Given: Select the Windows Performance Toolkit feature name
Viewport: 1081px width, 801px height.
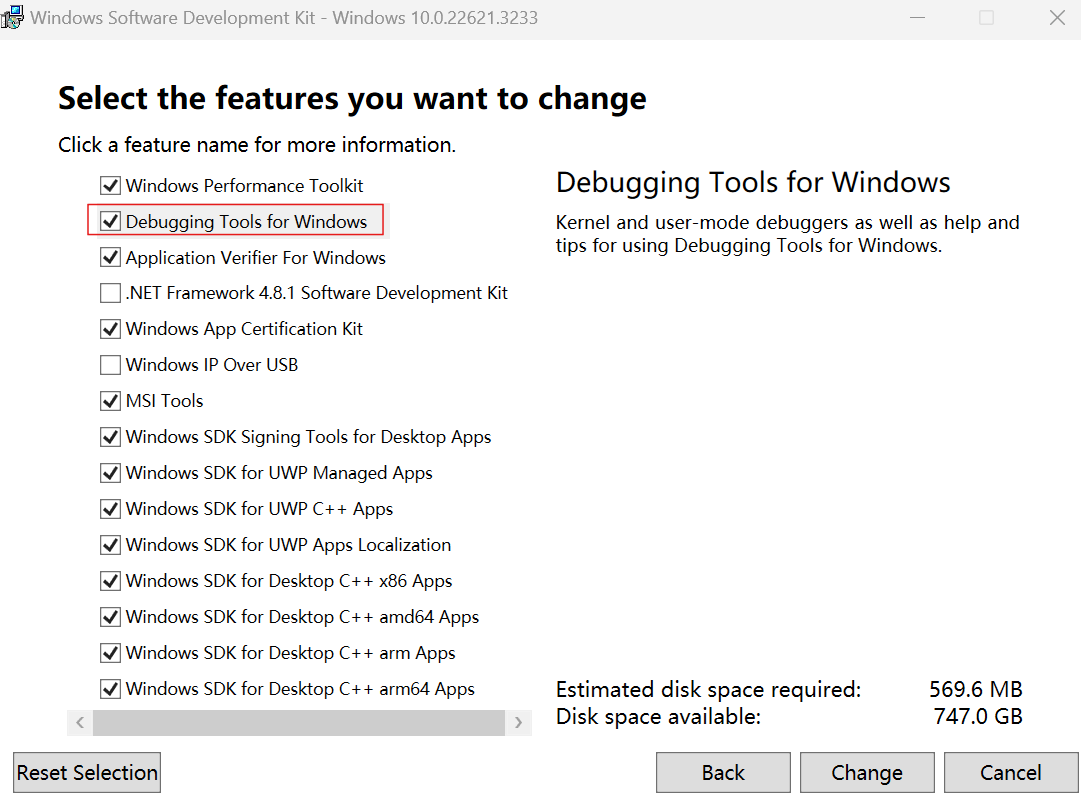Looking at the screenshot, I should point(244,185).
